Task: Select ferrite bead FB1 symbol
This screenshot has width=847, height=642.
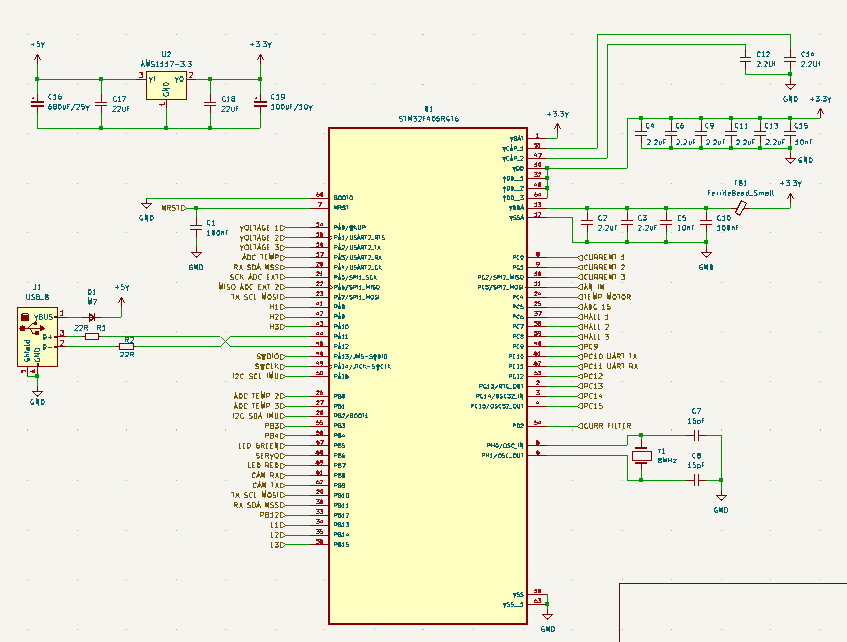Action: pos(741,208)
